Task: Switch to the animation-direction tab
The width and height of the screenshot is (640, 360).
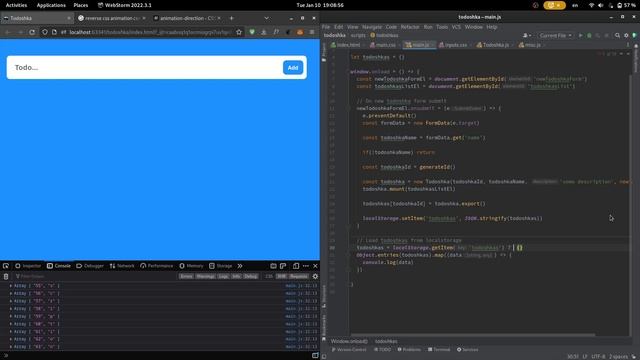Action: pos(187,18)
